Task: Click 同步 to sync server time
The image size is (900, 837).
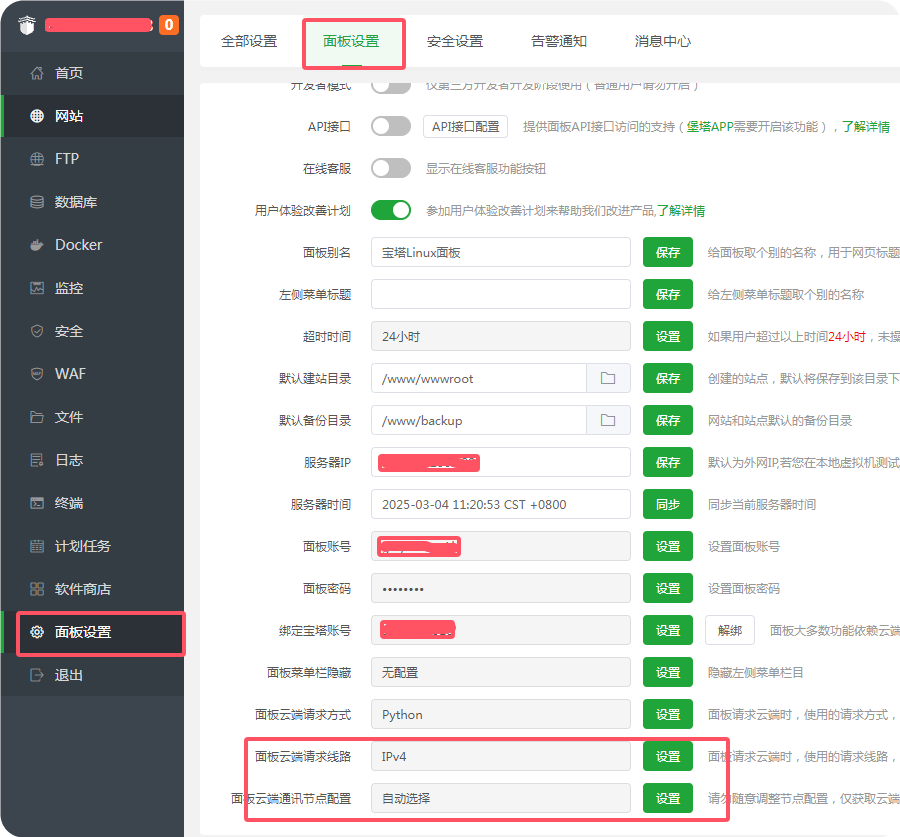Action: click(668, 504)
